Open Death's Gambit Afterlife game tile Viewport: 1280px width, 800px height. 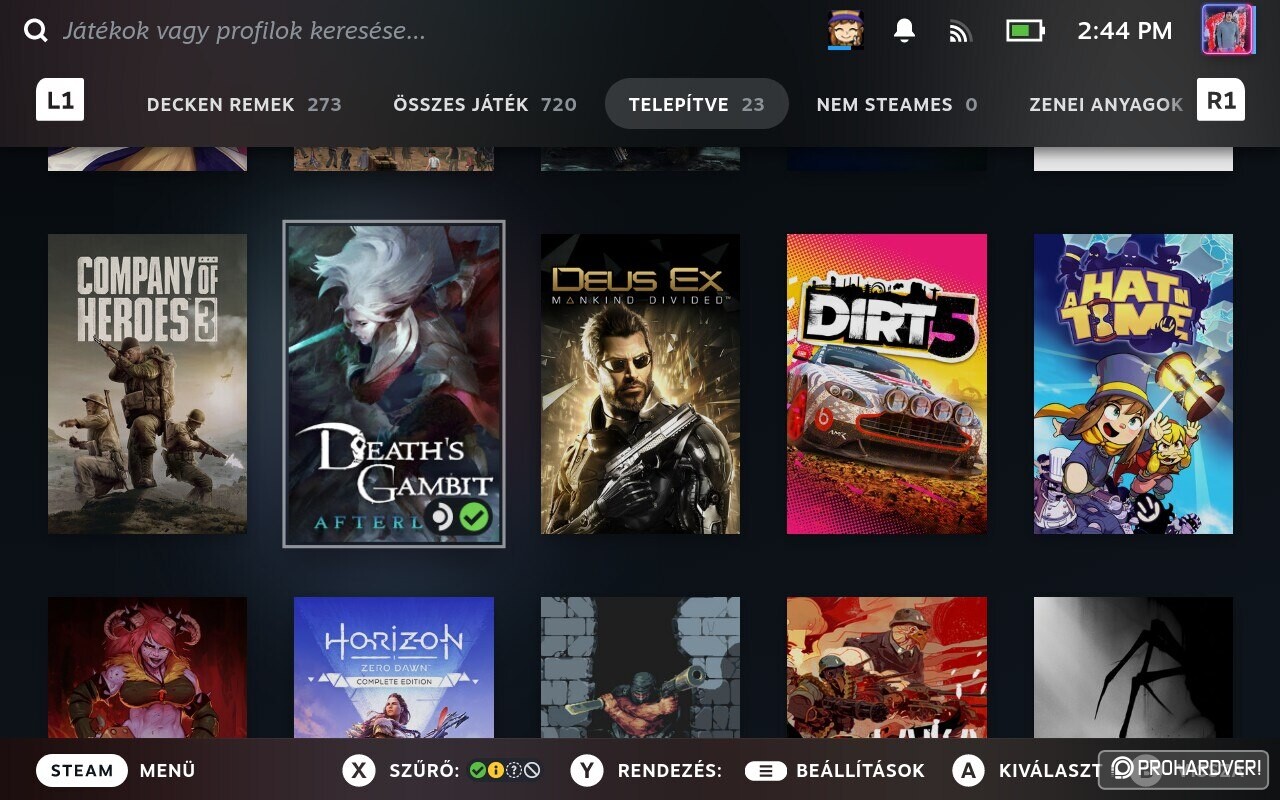coord(394,384)
